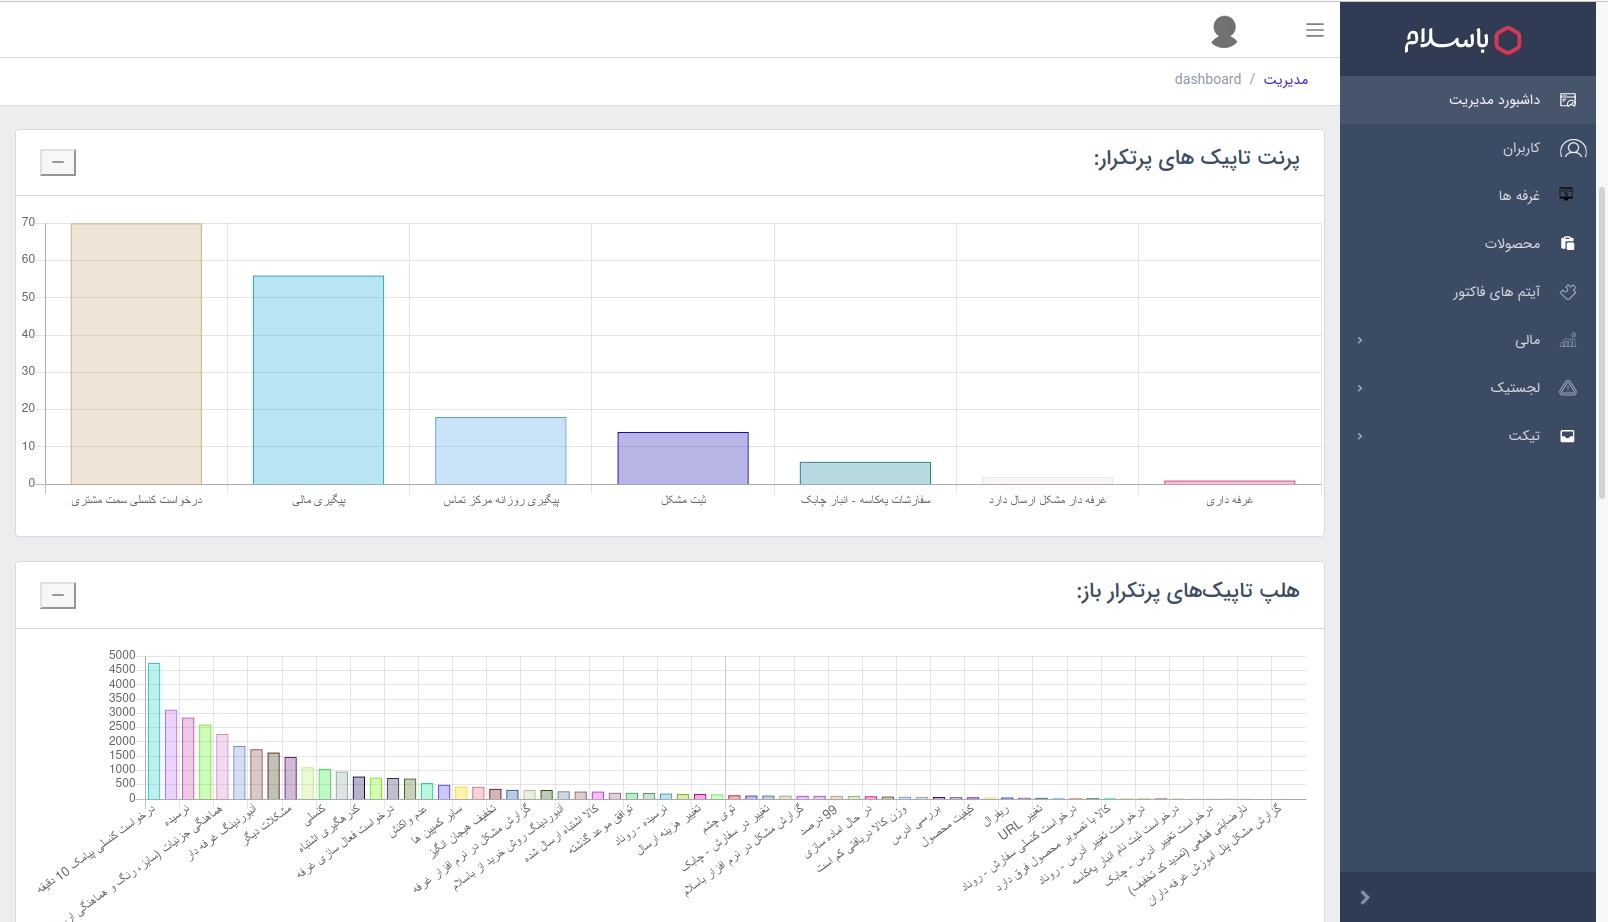
Task: Open the user avatar profile icon
Action: (1224, 31)
